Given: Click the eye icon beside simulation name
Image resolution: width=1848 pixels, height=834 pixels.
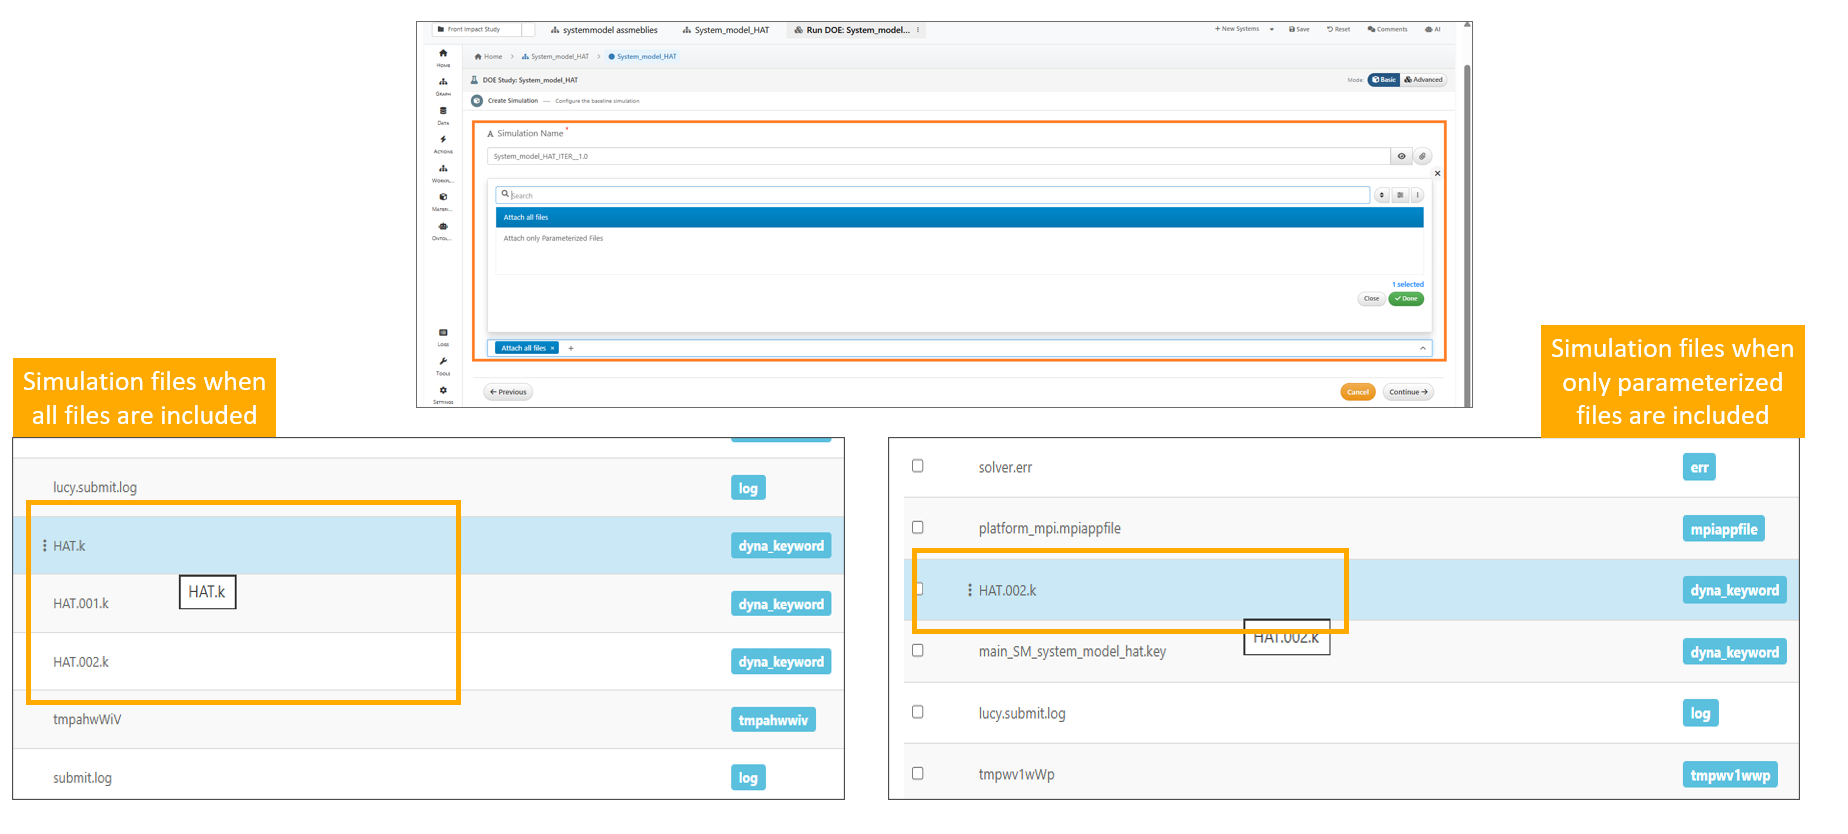Looking at the screenshot, I should pyautogui.click(x=1401, y=156).
